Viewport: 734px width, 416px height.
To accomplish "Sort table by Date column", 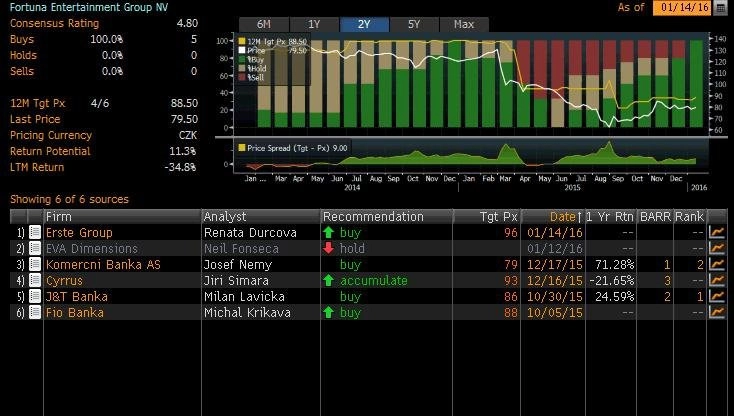I will [553, 217].
